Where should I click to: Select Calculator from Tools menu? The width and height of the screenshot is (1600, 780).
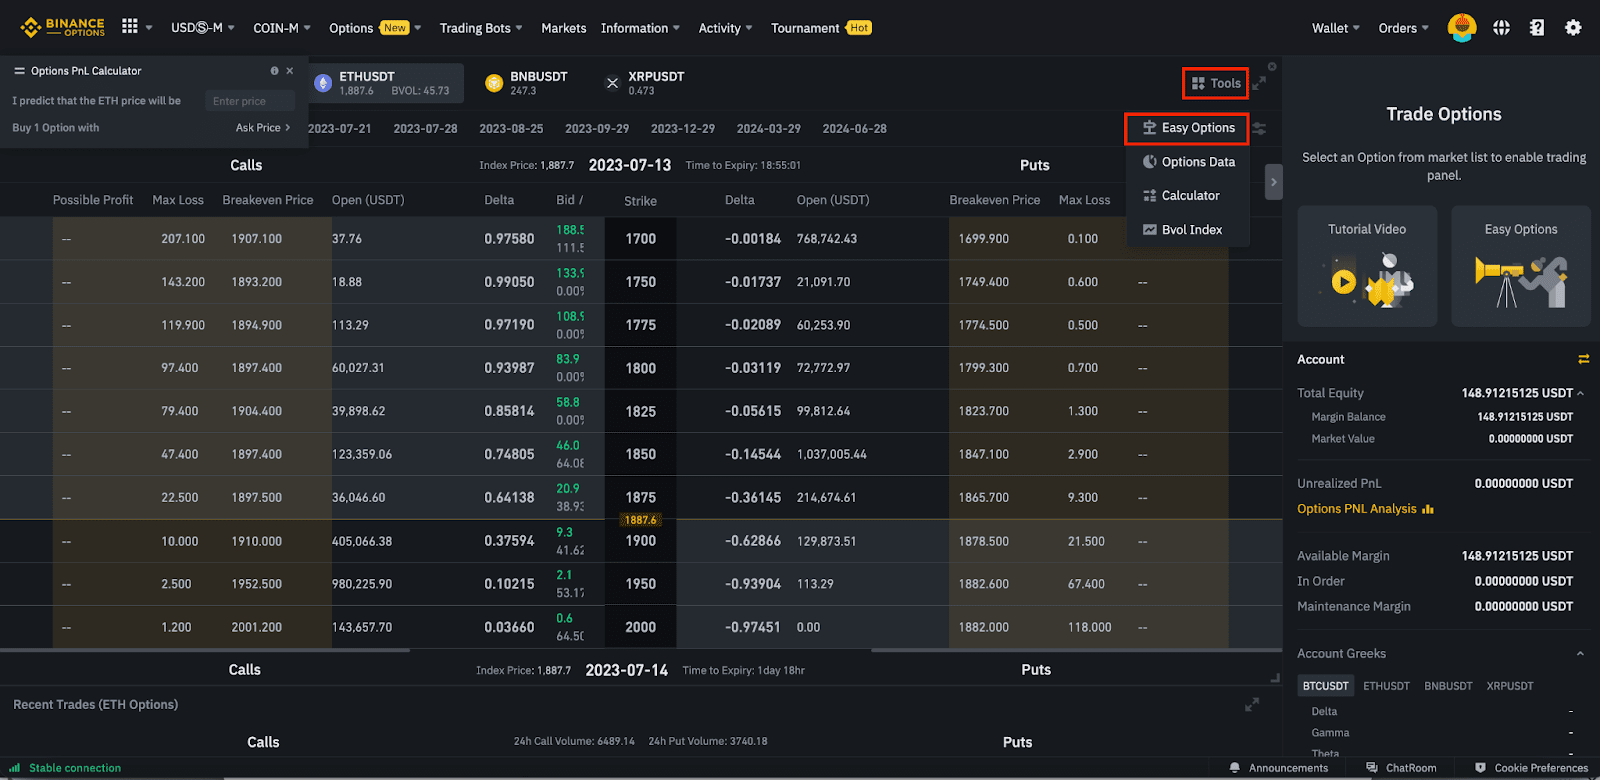(x=1189, y=196)
